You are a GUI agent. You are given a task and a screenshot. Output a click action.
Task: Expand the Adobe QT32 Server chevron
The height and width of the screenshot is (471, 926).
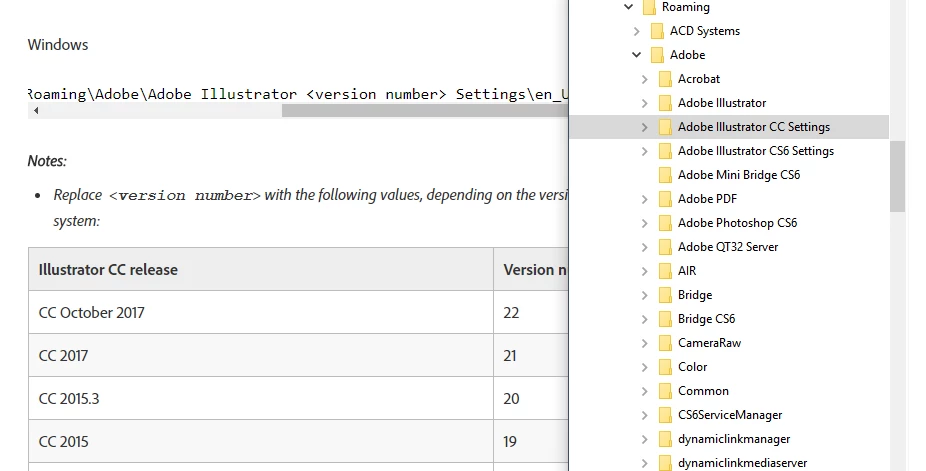pos(645,247)
